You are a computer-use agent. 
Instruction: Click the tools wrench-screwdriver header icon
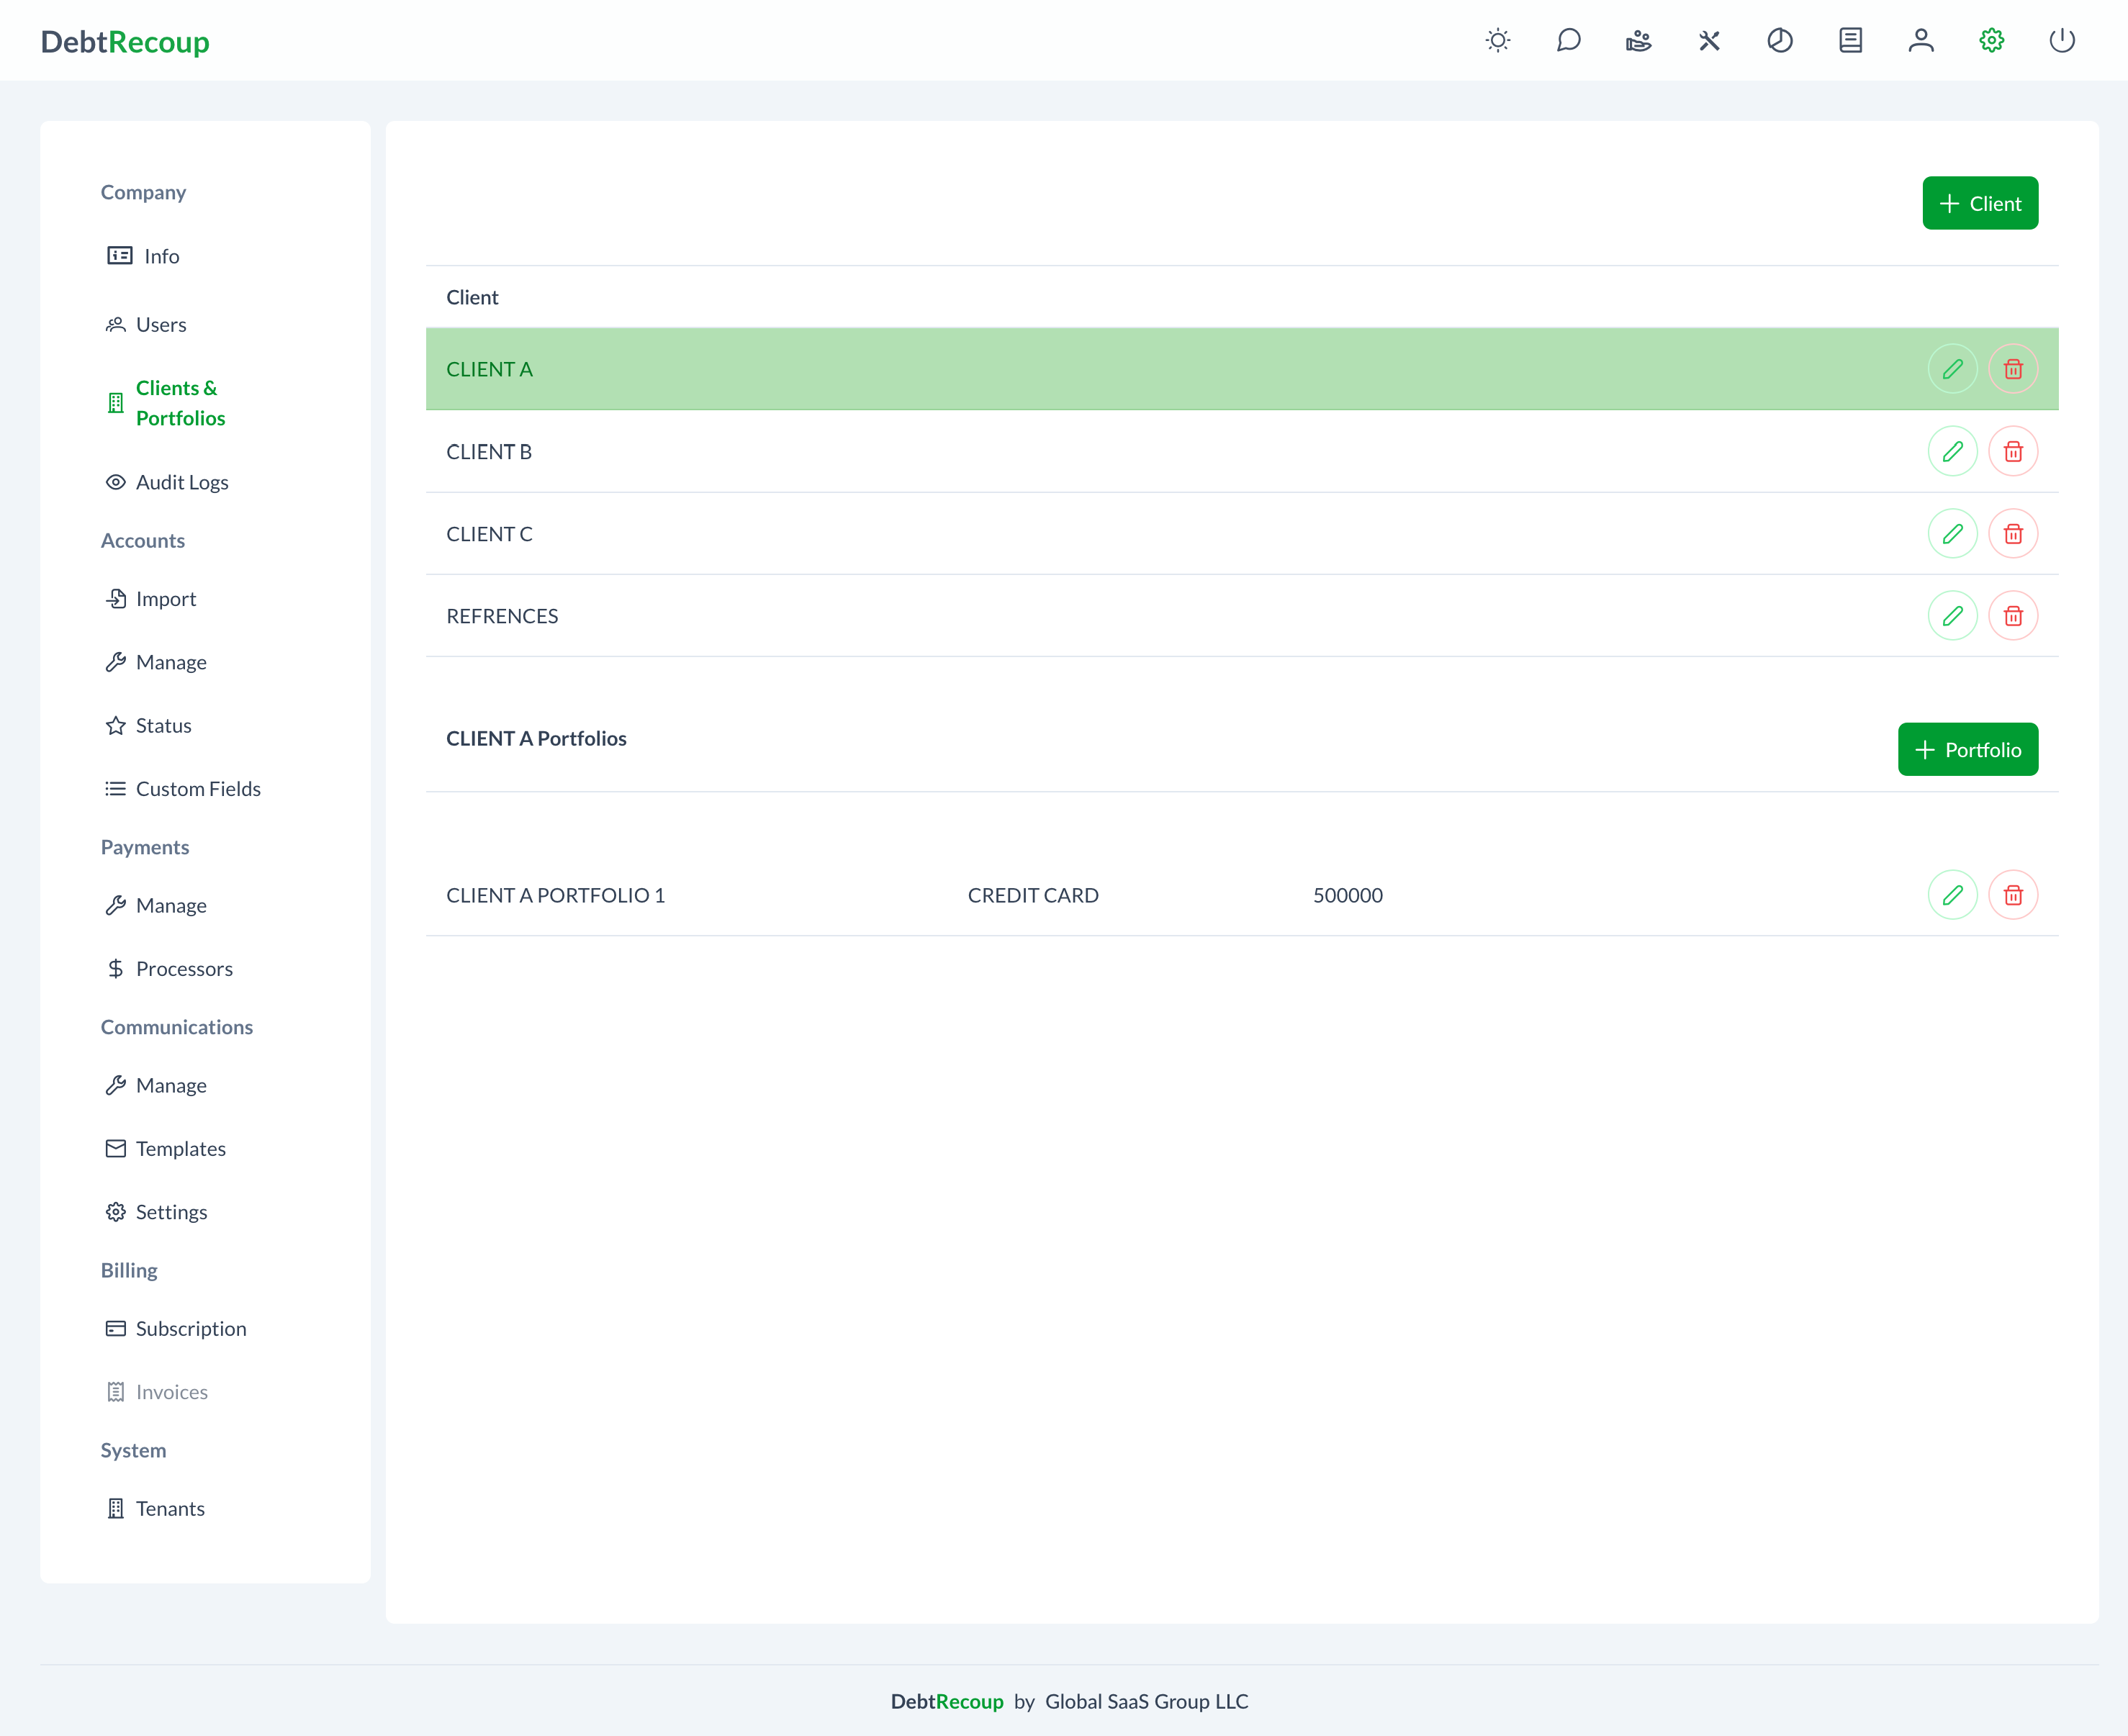1709,41
